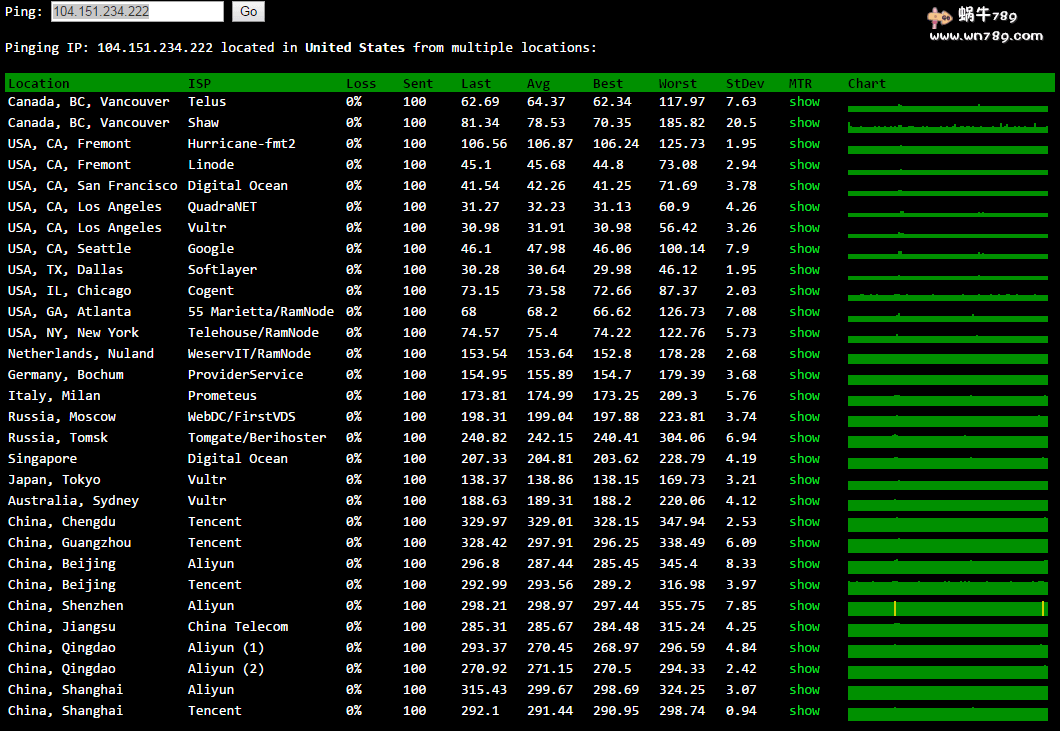Image resolution: width=1060 pixels, height=731 pixels.
Task: Show MTR for Russia Moscow row
Action: [804, 417]
